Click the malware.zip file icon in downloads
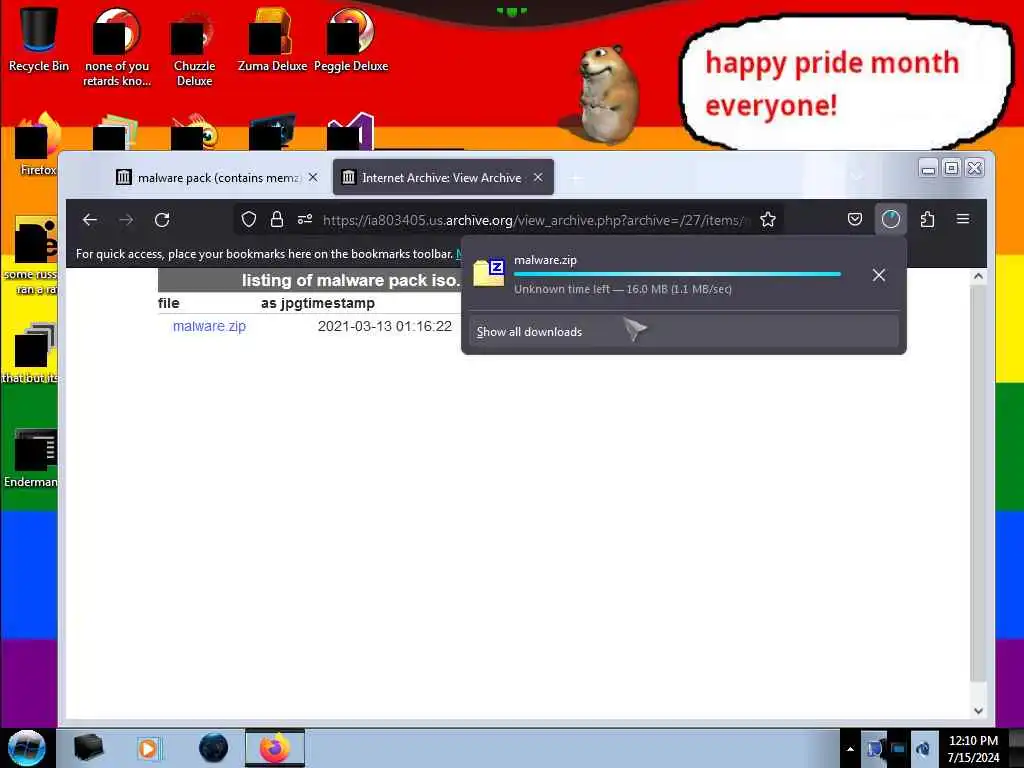 (x=488, y=274)
